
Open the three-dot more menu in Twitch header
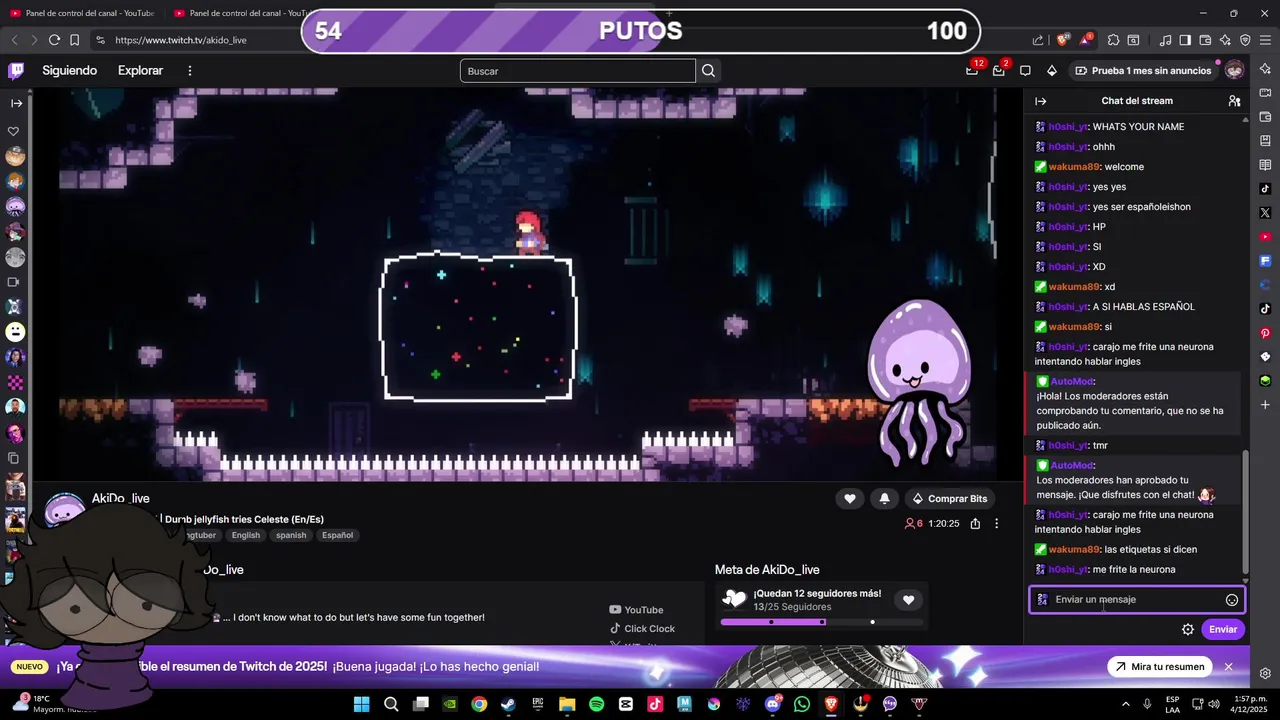pyautogui.click(x=190, y=71)
